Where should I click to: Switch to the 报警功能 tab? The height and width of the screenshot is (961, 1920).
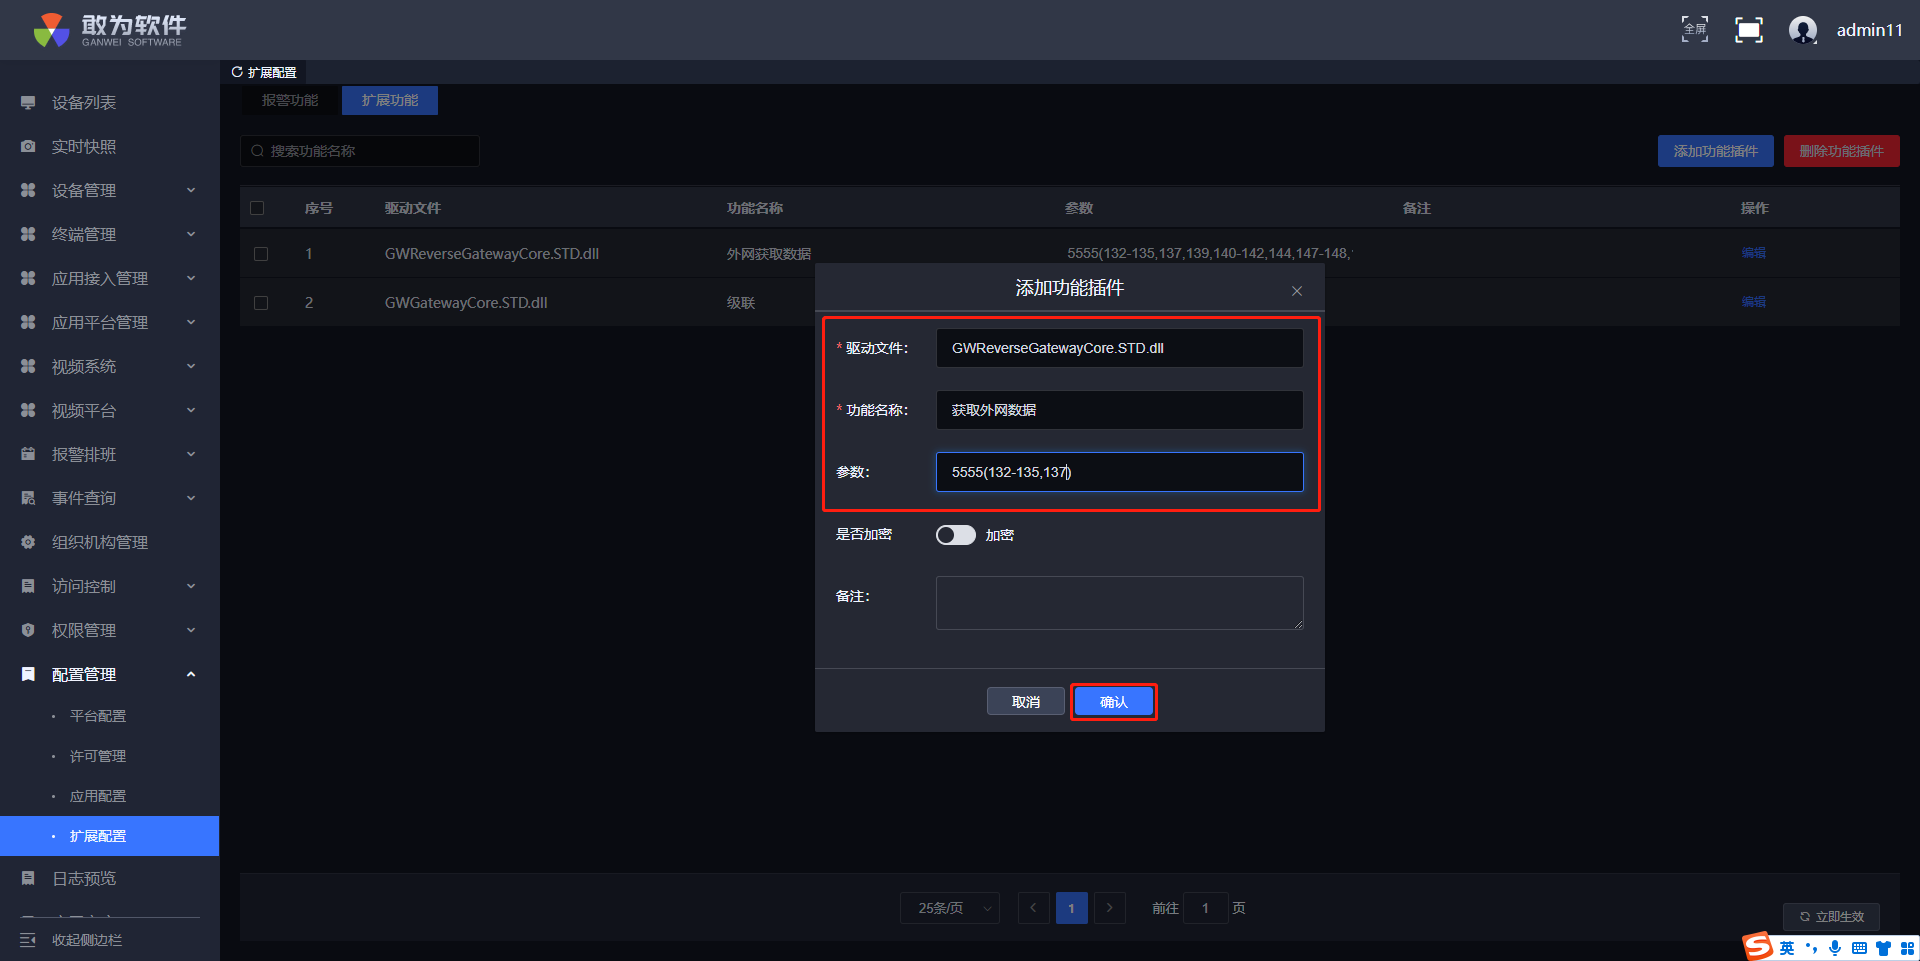click(290, 100)
